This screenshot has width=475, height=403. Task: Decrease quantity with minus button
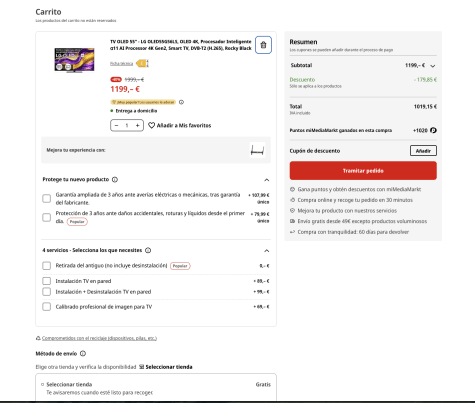coord(116,126)
